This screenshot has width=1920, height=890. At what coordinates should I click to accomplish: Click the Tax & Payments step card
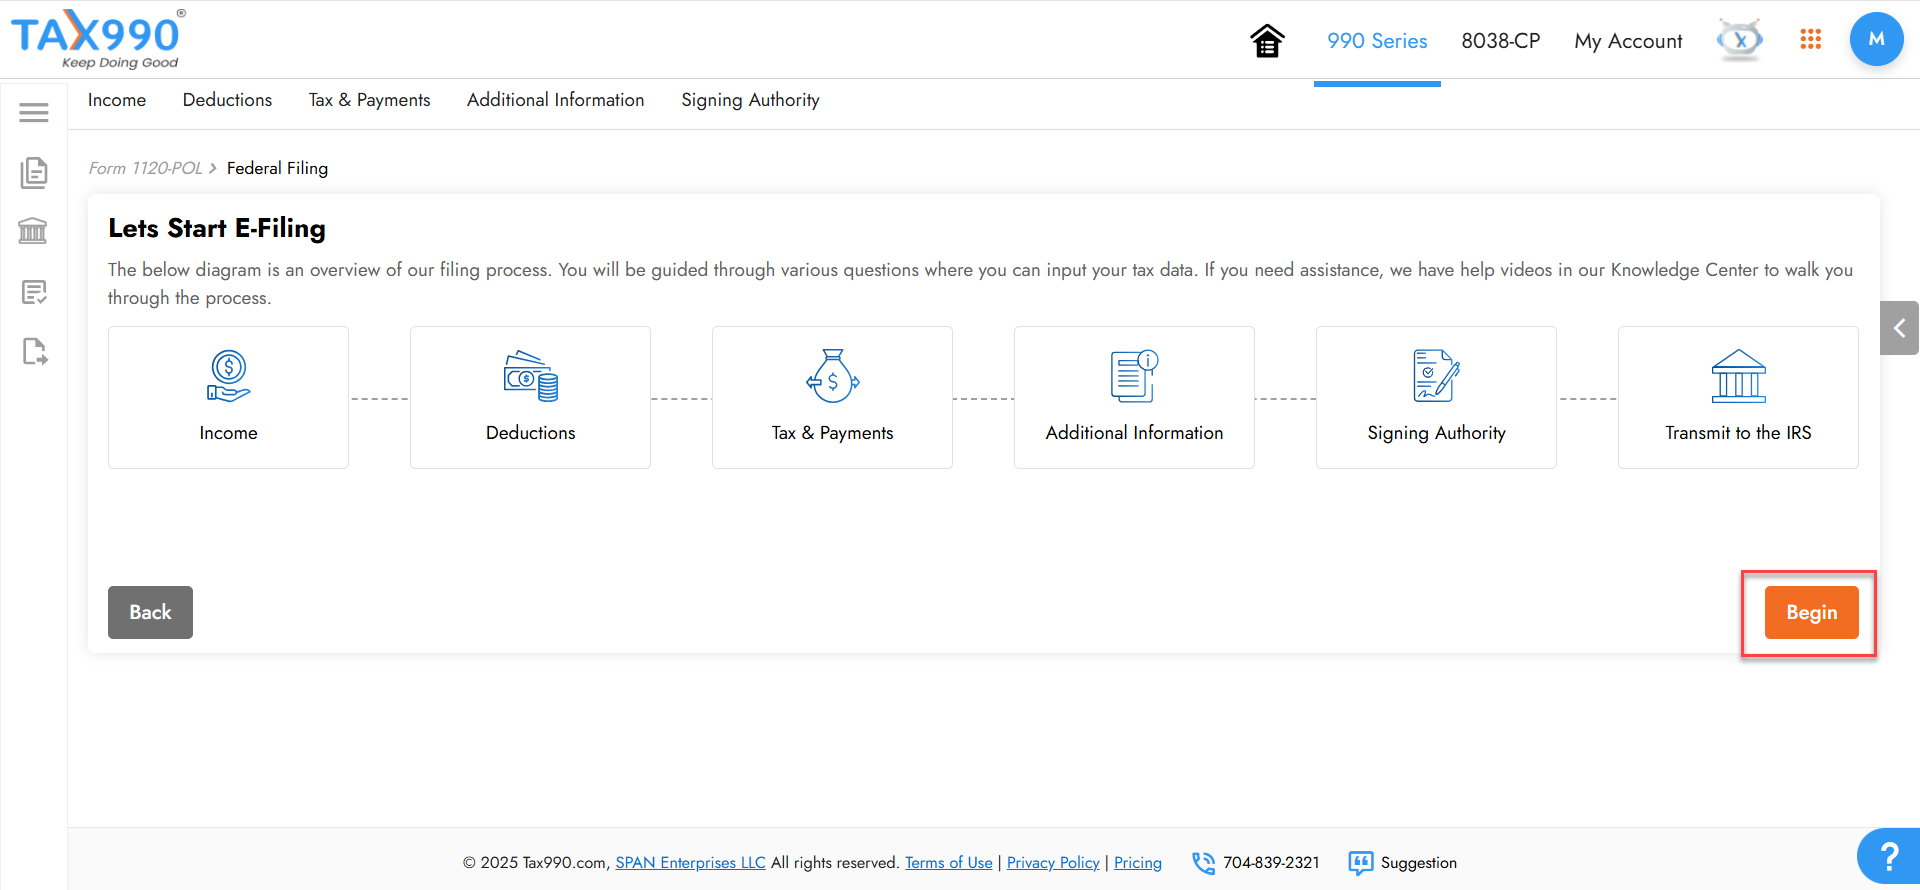pyautogui.click(x=832, y=397)
